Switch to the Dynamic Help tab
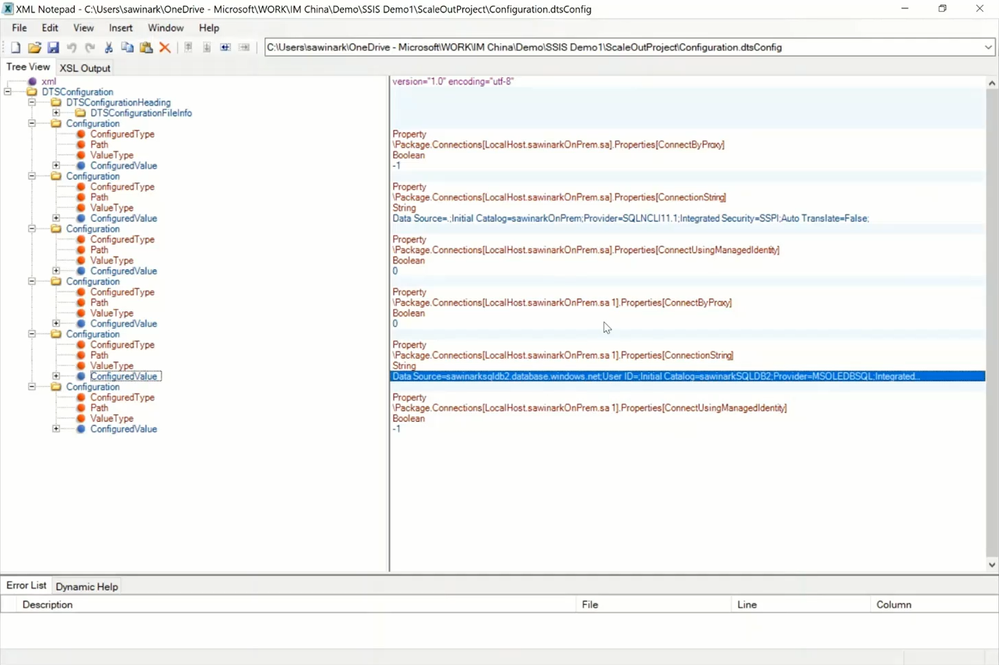The image size is (999, 665). coord(87,587)
